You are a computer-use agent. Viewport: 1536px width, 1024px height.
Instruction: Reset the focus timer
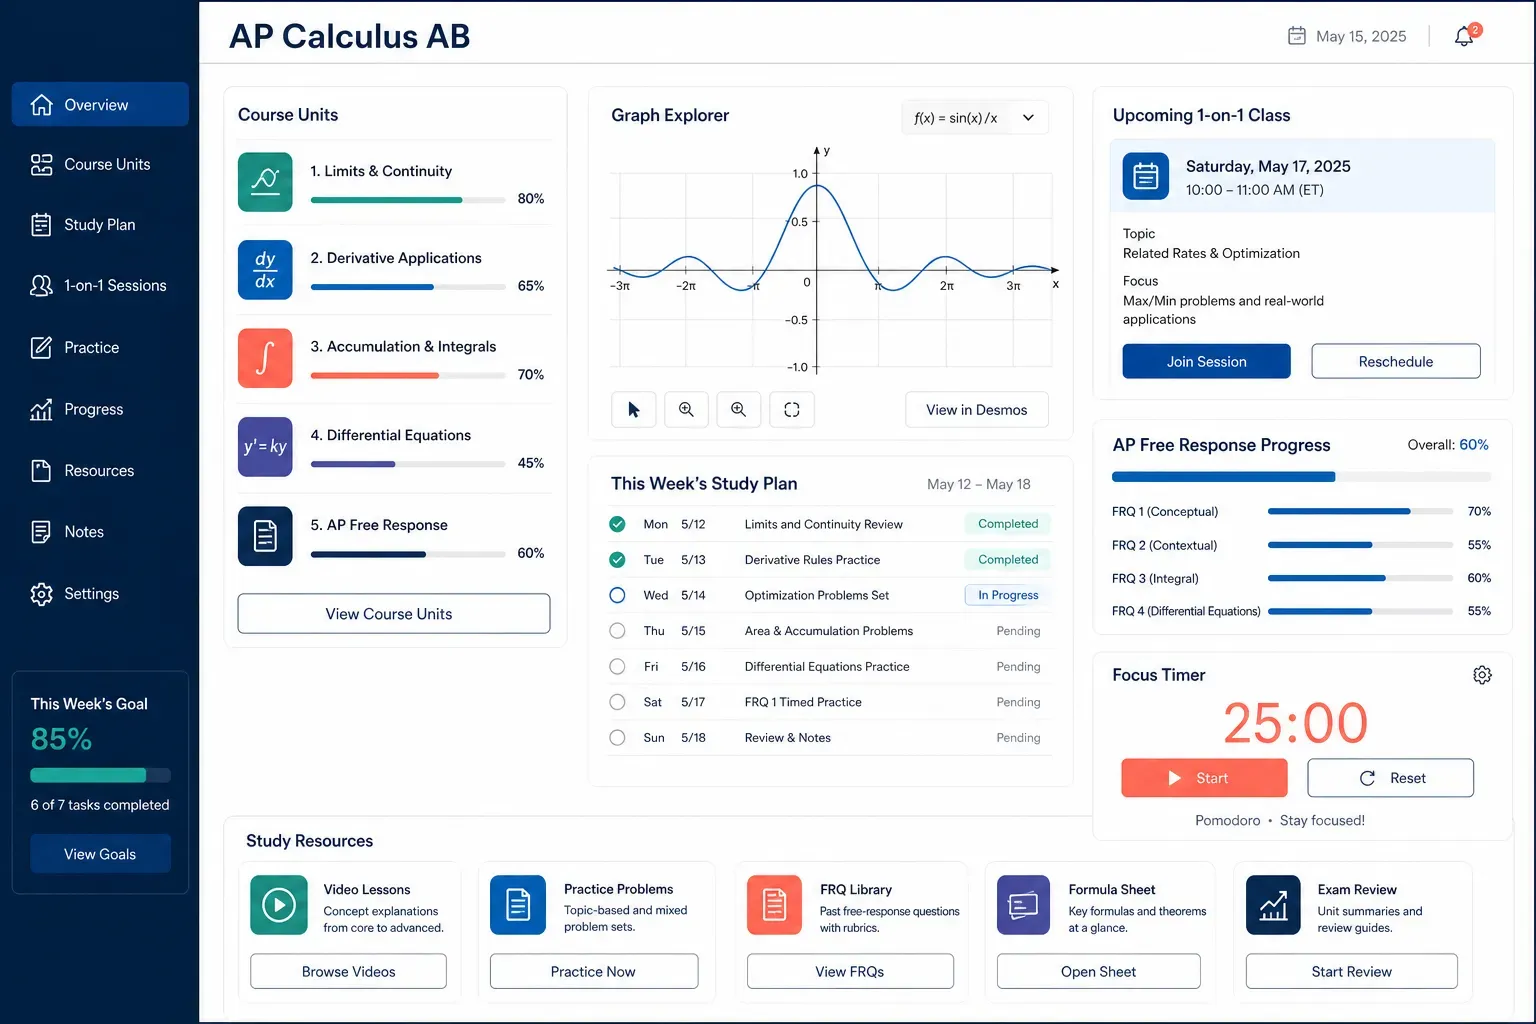(x=1391, y=778)
